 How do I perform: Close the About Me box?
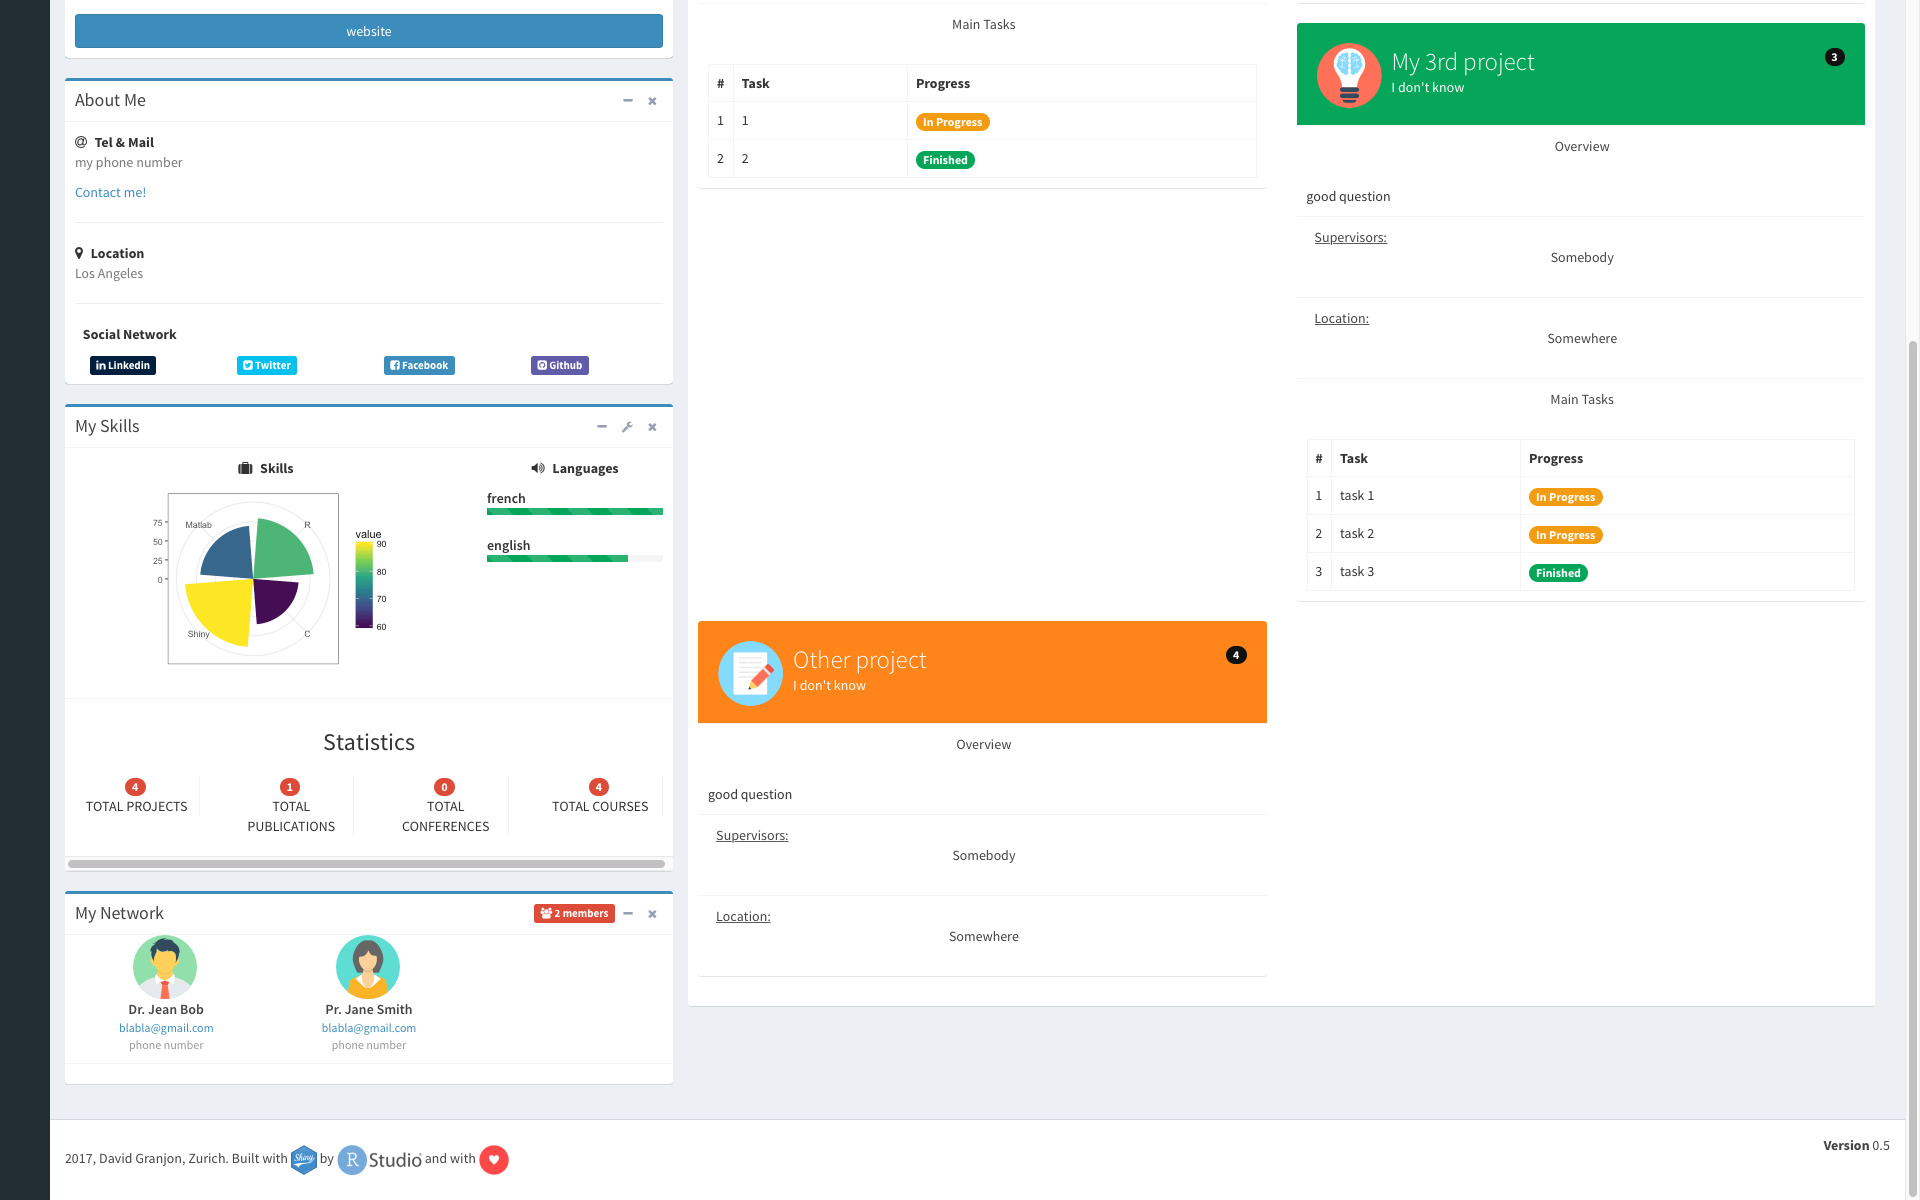pyautogui.click(x=652, y=101)
